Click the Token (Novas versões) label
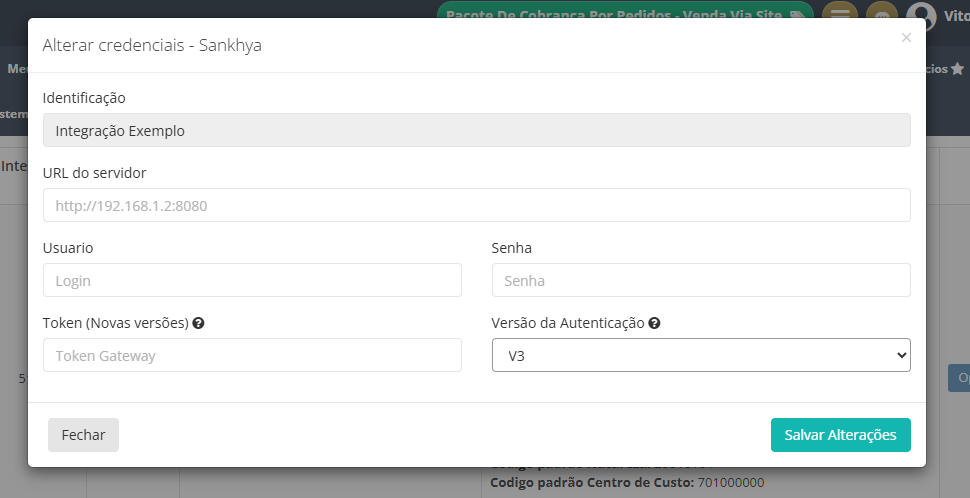The height and width of the screenshot is (498, 970). [115, 323]
